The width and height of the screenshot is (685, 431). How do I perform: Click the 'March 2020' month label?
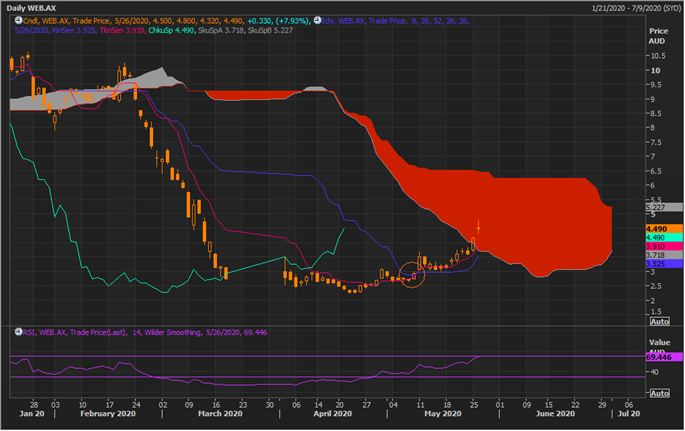220,414
